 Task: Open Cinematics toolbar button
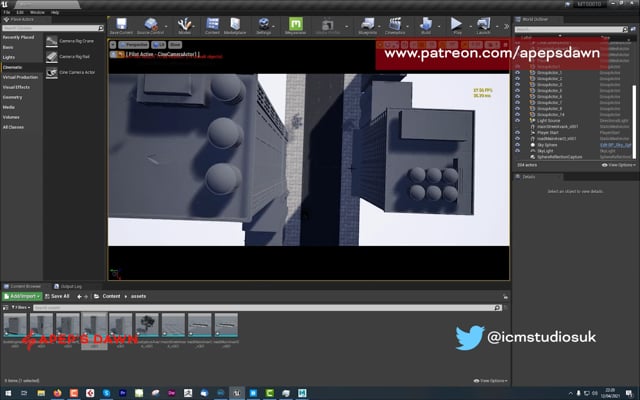pyautogui.click(x=395, y=26)
